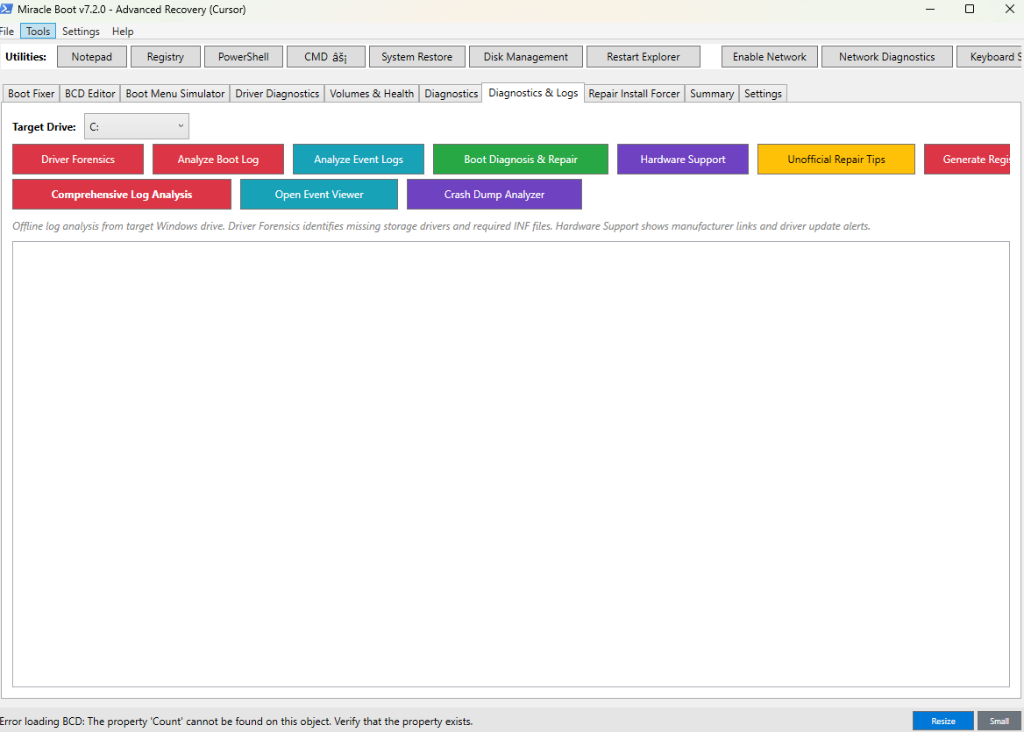Switch to the BCD Editor tab

click(x=89, y=93)
